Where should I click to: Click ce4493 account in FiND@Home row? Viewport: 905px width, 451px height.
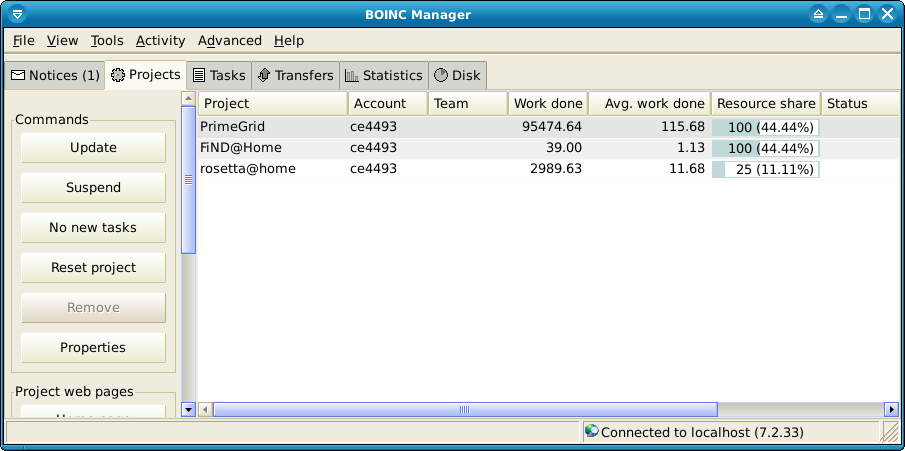pos(373,148)
